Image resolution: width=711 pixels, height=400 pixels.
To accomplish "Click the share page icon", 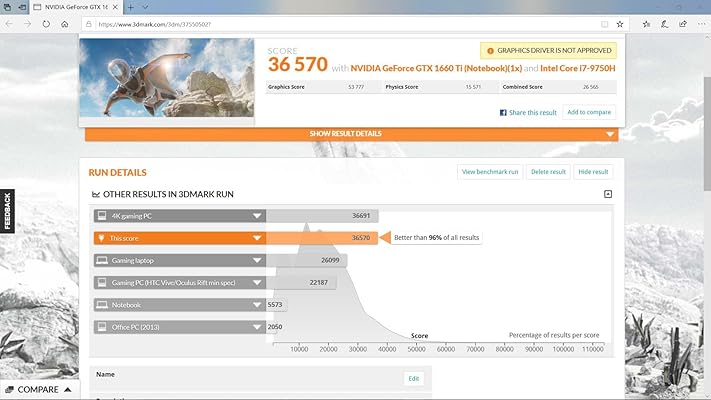I will (x=683, y=24).
